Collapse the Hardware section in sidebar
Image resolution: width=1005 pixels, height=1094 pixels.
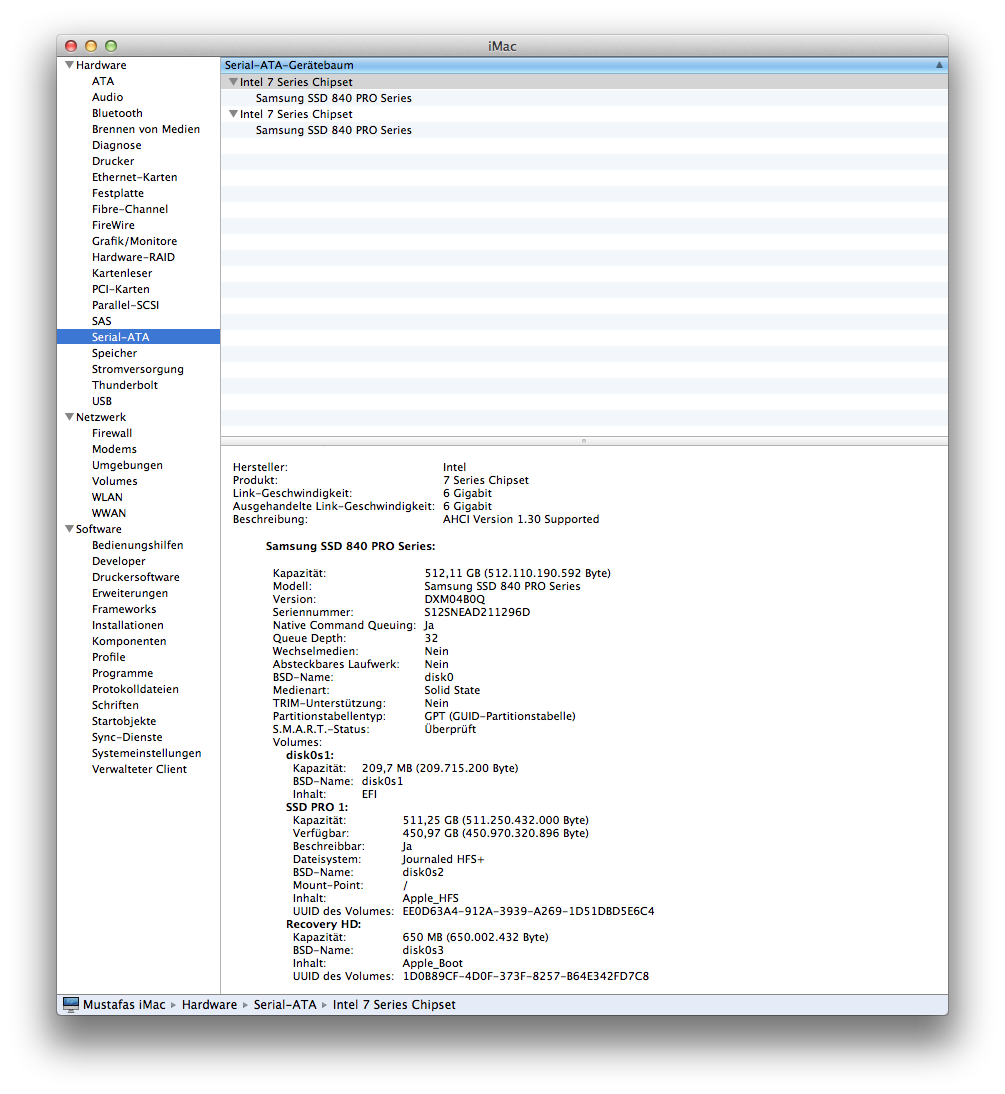click(69, 65)
